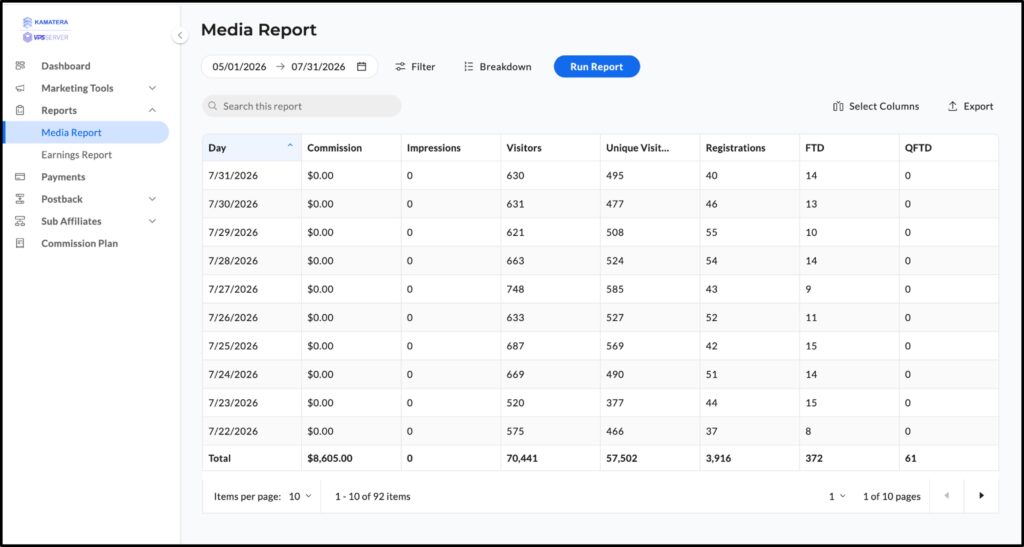This screenshot has height=547, width=1024.
Task: Click the Commission Plan document icon
Action: [x=20, y=243]
